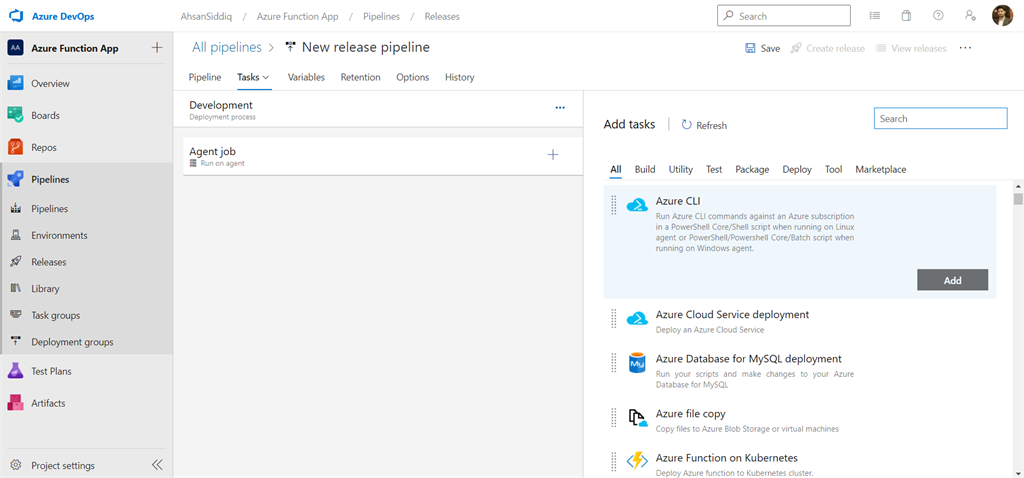Click the Azure Function on Kubernetes icon
Image resolution: width=1024 pixels, height=478 pixels.
coord(637,461)
